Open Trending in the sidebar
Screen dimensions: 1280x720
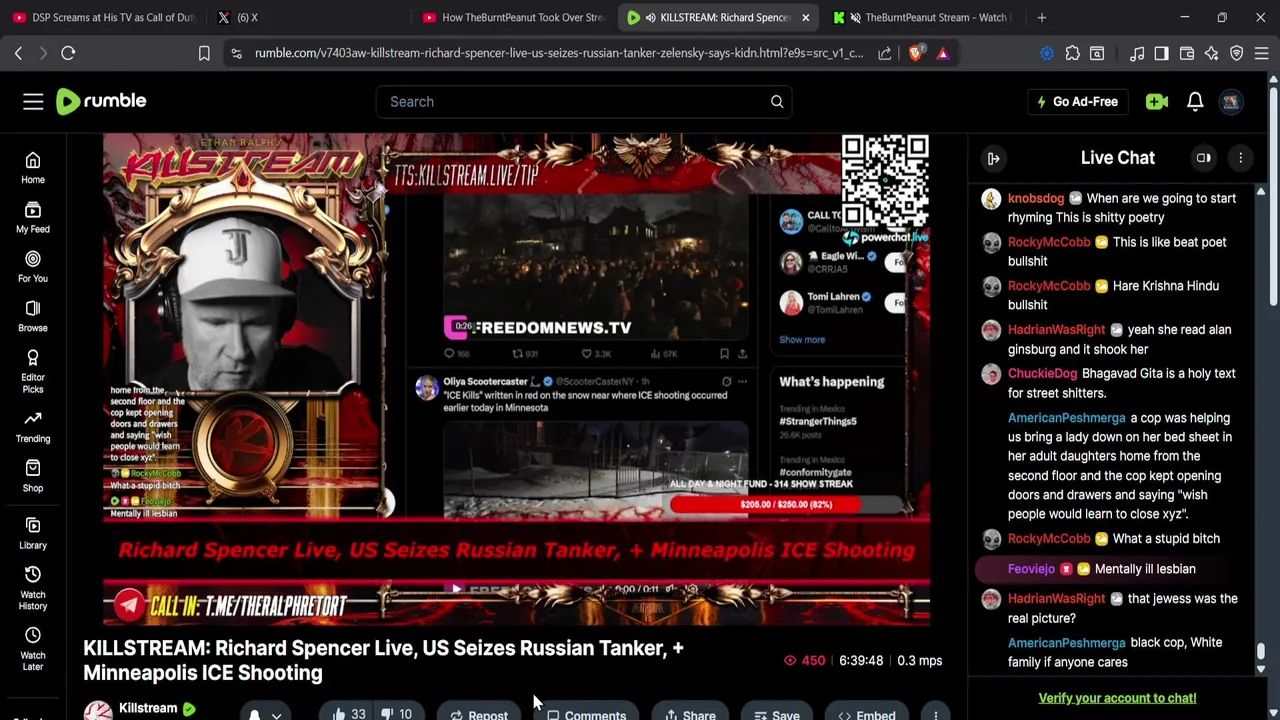33,427
